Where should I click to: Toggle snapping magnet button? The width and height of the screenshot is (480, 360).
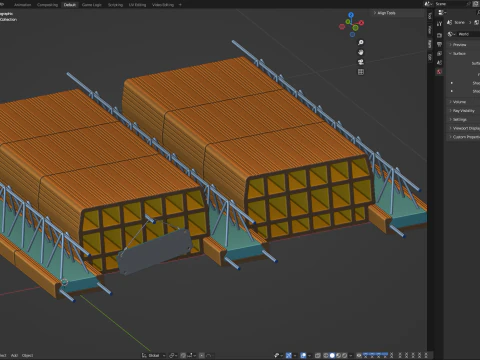click(x=183, y=355)
